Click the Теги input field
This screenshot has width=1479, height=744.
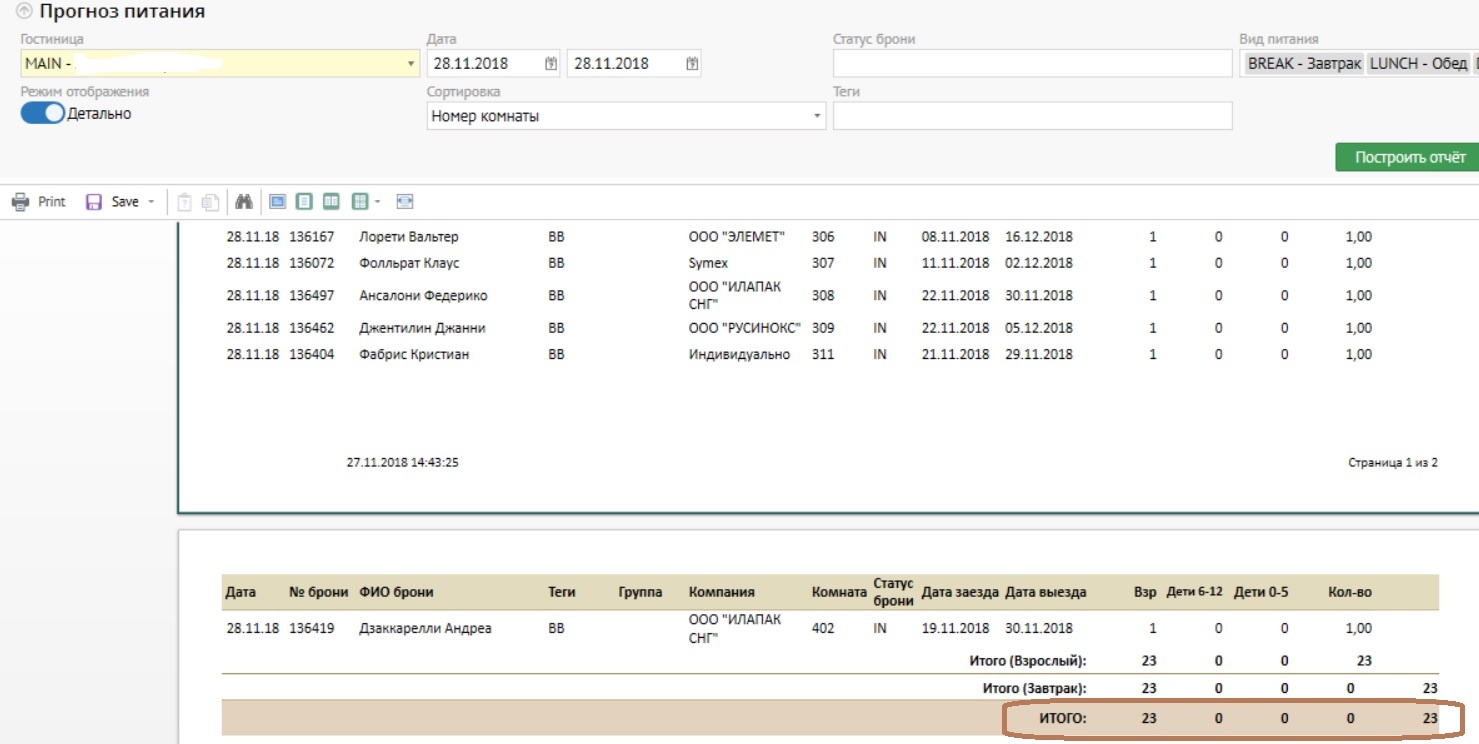pos(1032,117)
